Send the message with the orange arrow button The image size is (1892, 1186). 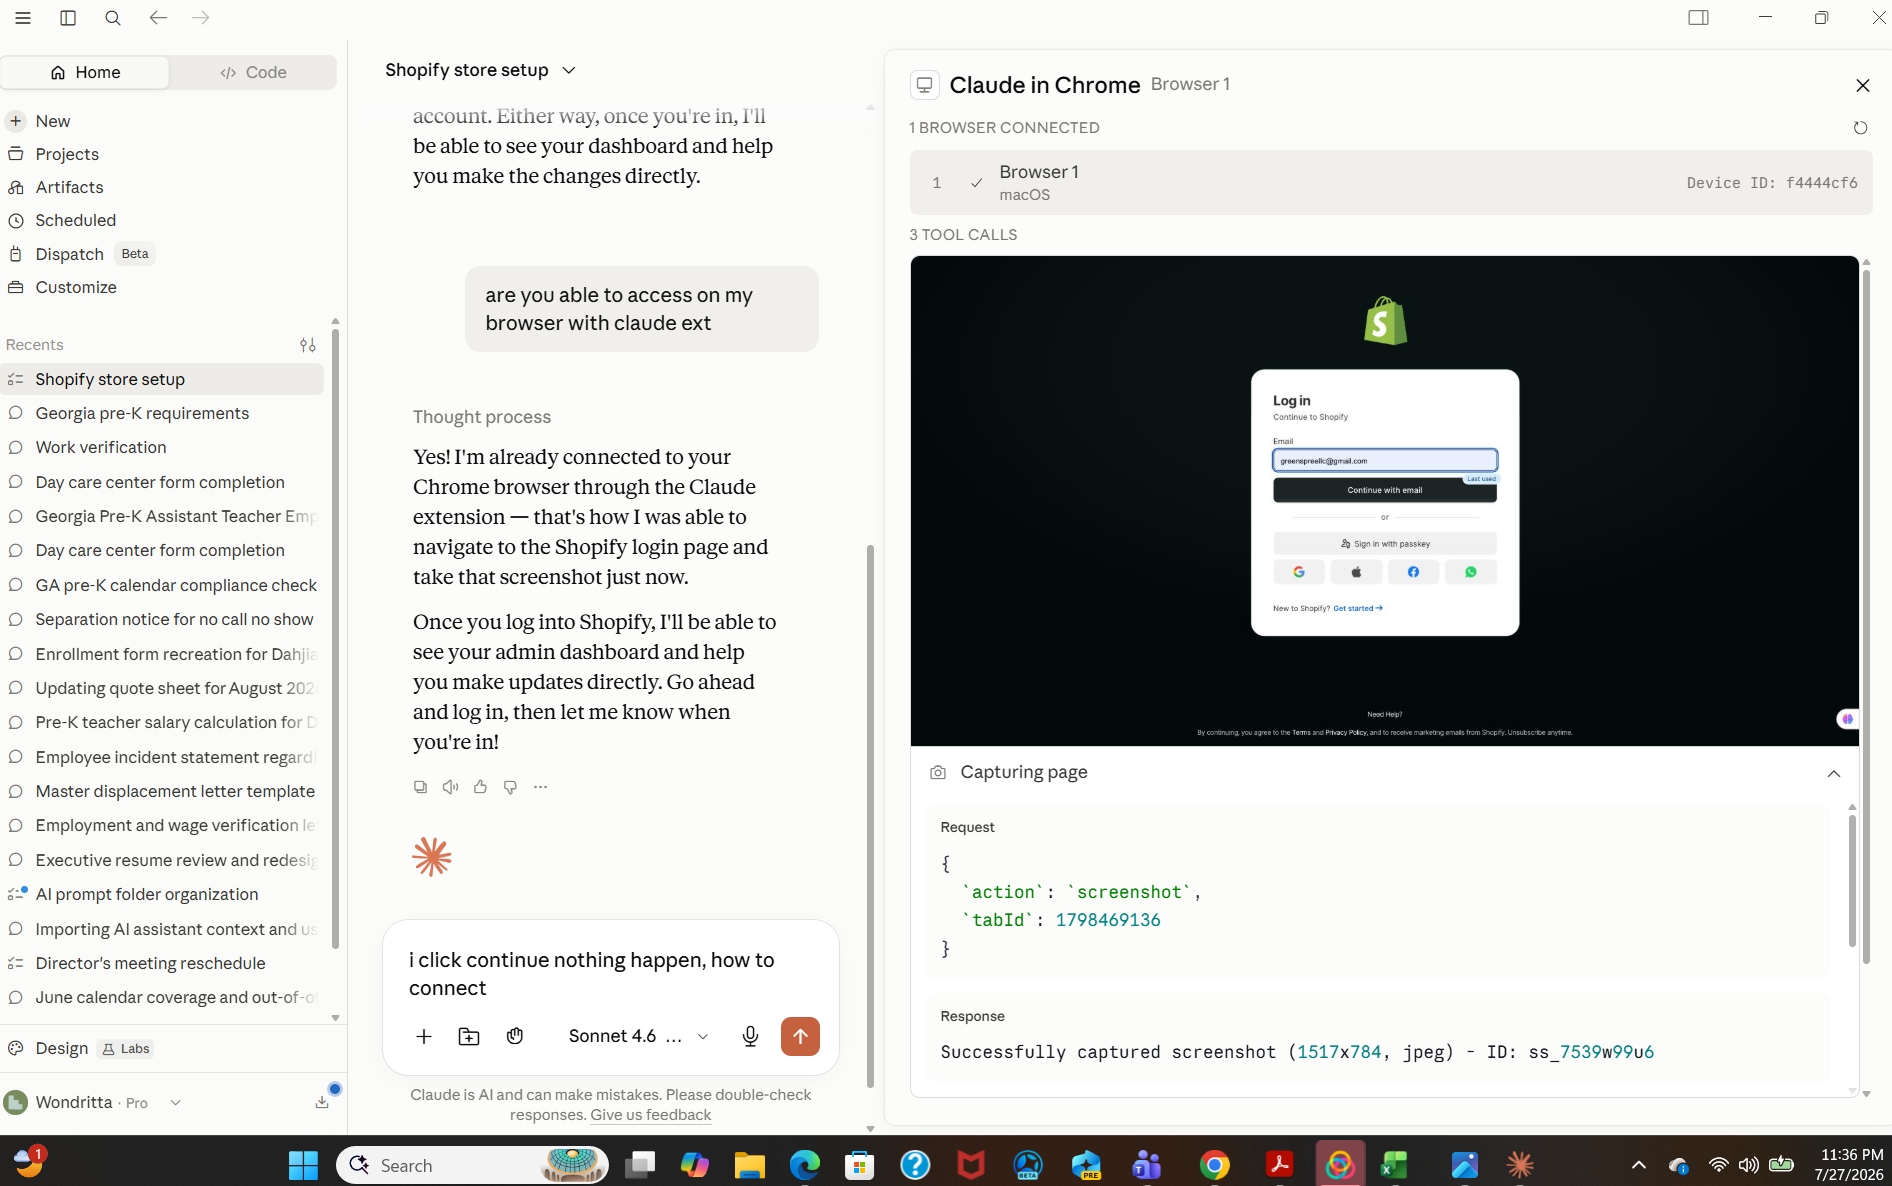pos(800,1036)
